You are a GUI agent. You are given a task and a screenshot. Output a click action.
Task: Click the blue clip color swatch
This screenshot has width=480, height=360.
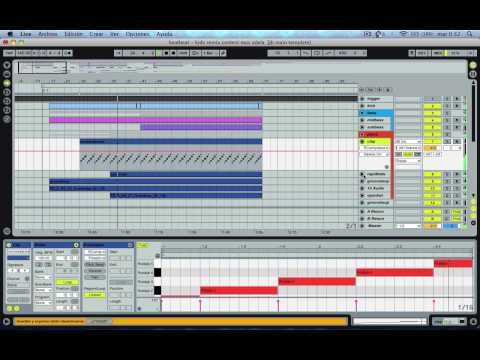tap(18, 257)
